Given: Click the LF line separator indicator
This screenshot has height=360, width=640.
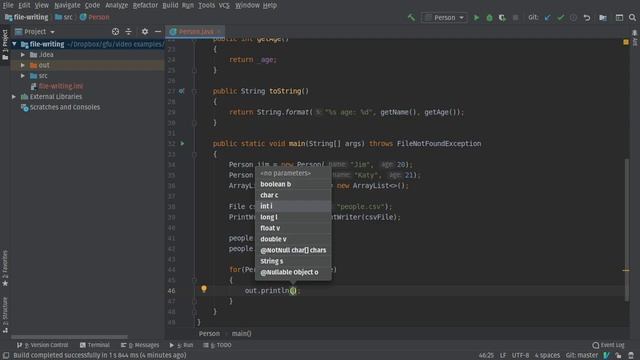Looking at the screenshot, I should click(503, 356).
